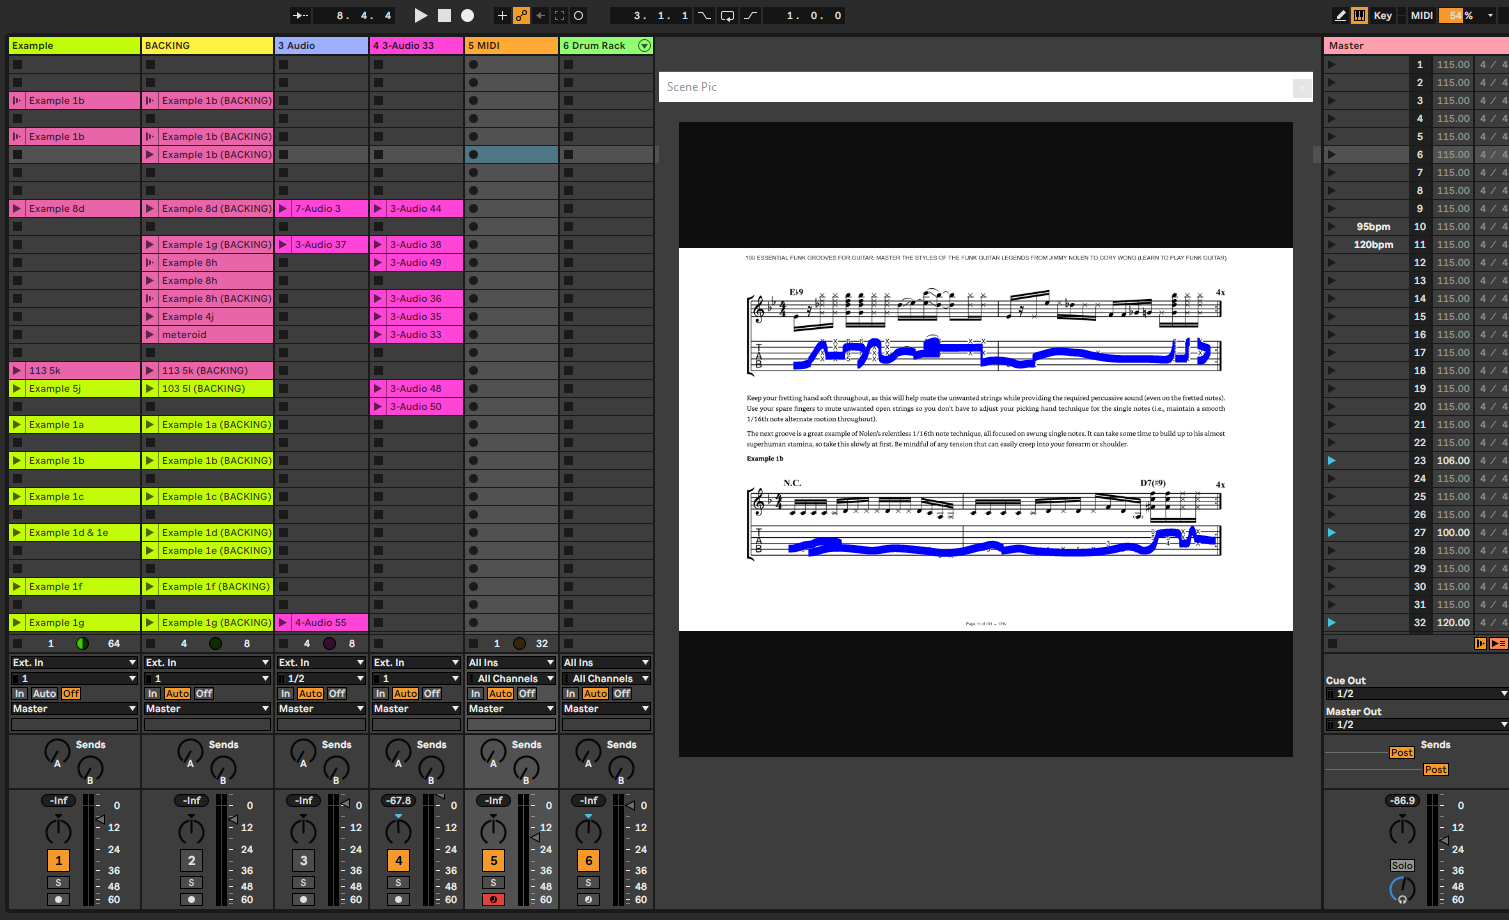
Task: Toggle Draw Mode pencil icon
Action: click(1340, 15)
